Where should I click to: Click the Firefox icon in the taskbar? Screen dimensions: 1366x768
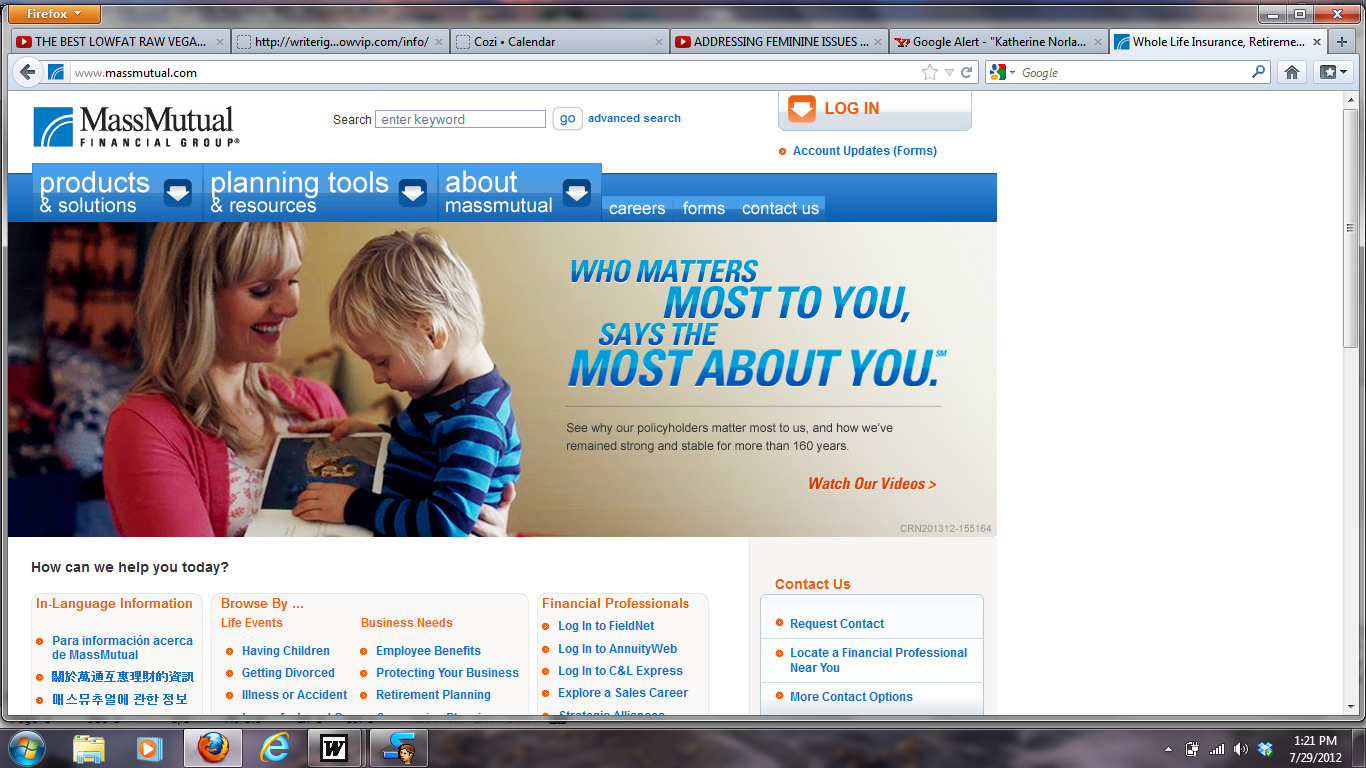[x=212, y=748]
